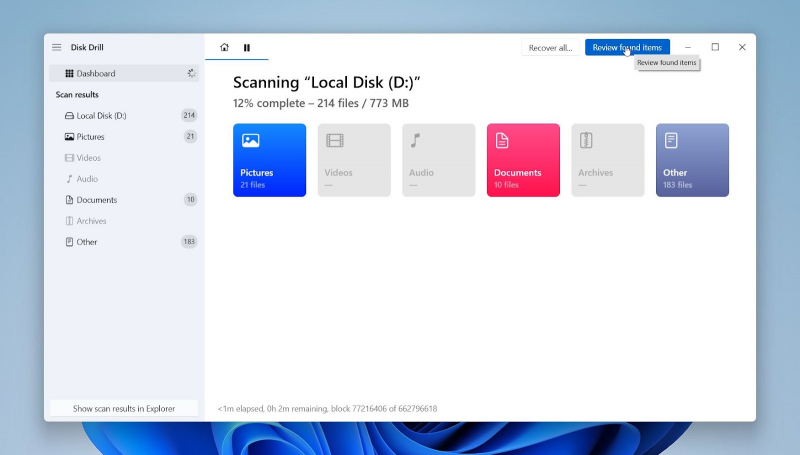The width and height of the screenshot is (800, 455).
Task: Open Local Disk (D:) scan results
Action: click(124, 116)
